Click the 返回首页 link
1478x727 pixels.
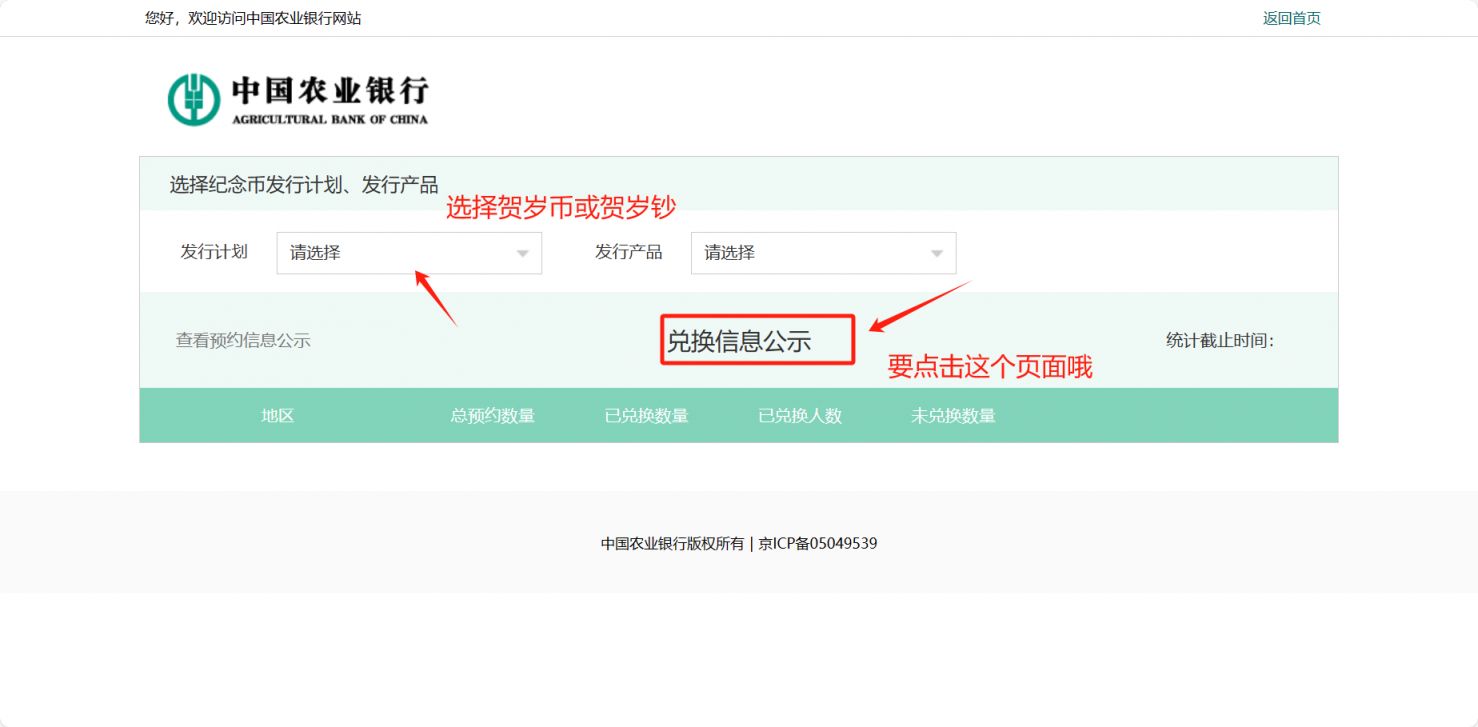[x=1291, y=18]
